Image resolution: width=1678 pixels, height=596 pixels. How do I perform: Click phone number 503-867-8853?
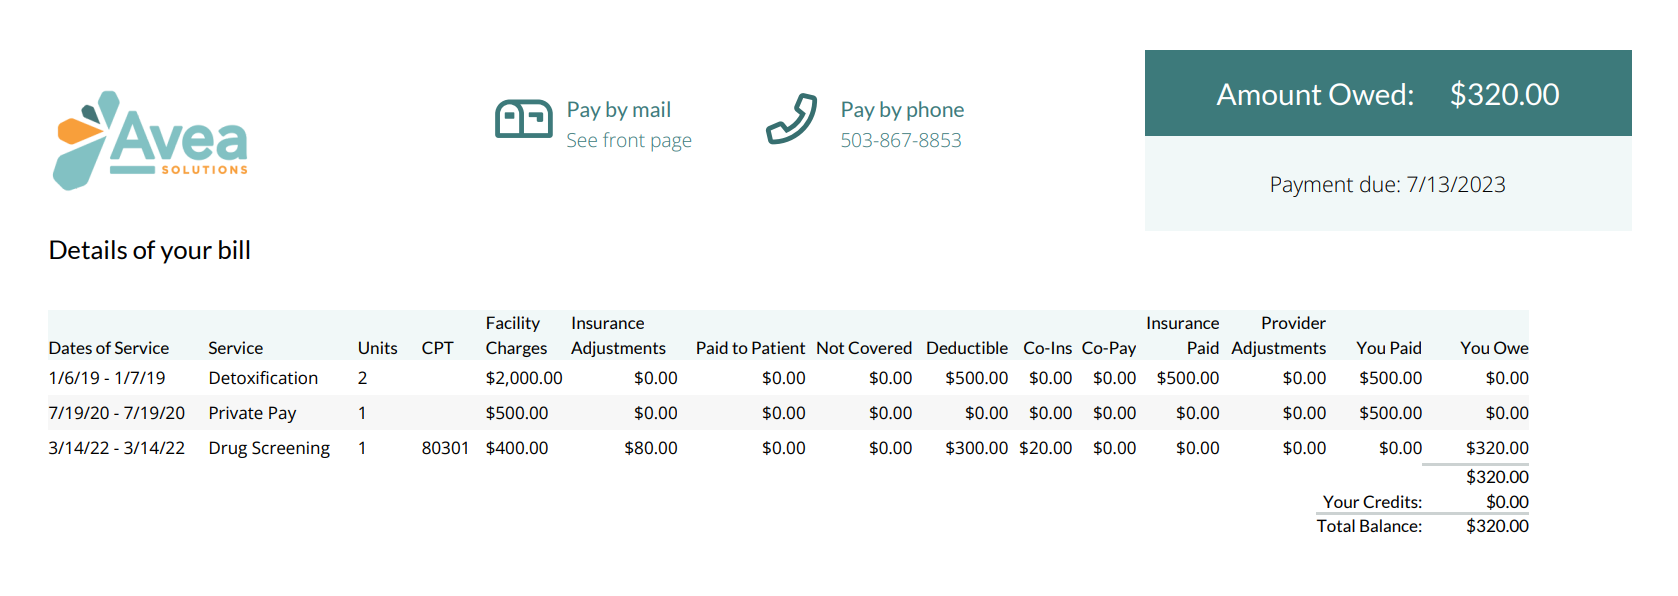click(x=901, y=141)
